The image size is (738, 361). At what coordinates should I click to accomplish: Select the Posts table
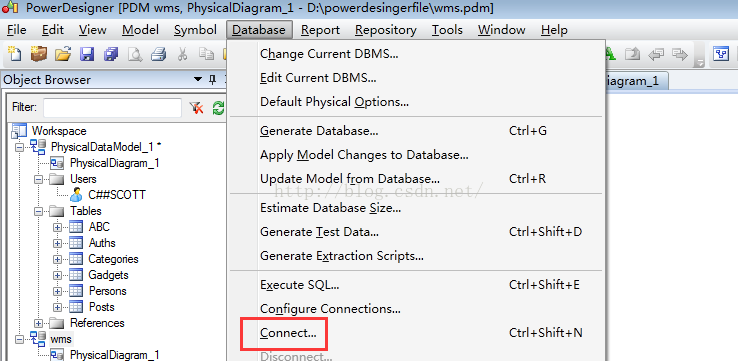[101, 307]
